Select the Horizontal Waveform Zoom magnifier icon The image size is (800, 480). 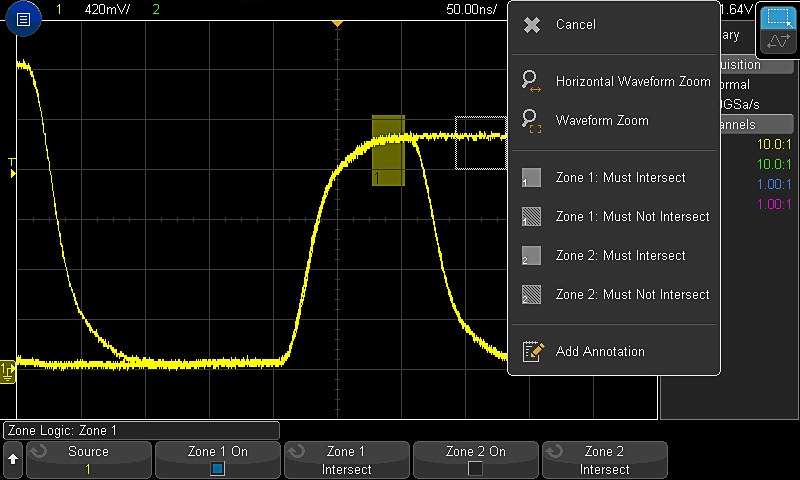(531, 81)
